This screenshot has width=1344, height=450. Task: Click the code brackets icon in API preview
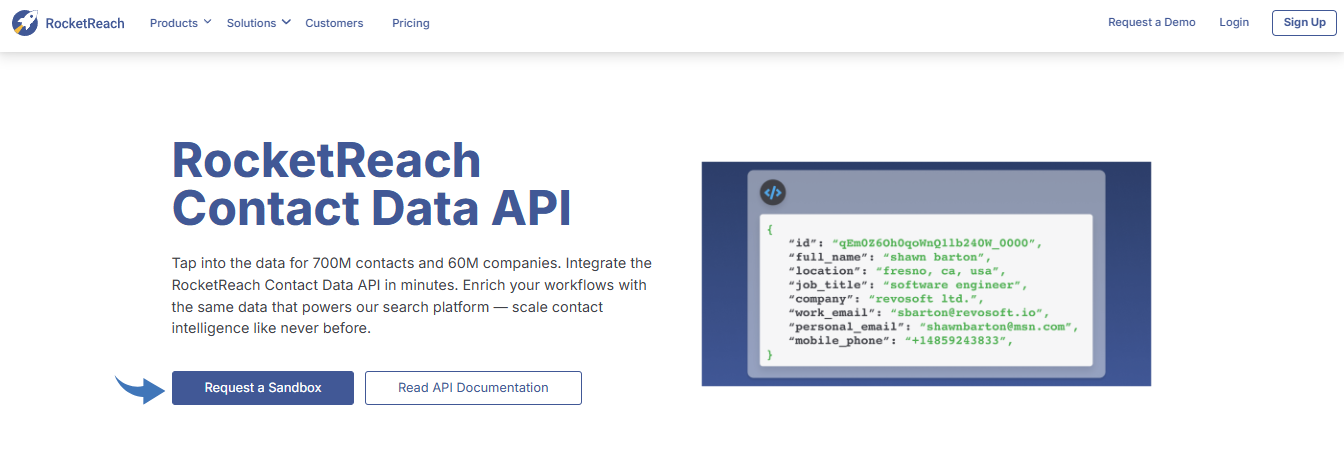pyautogui.click(x=773, y=193)
